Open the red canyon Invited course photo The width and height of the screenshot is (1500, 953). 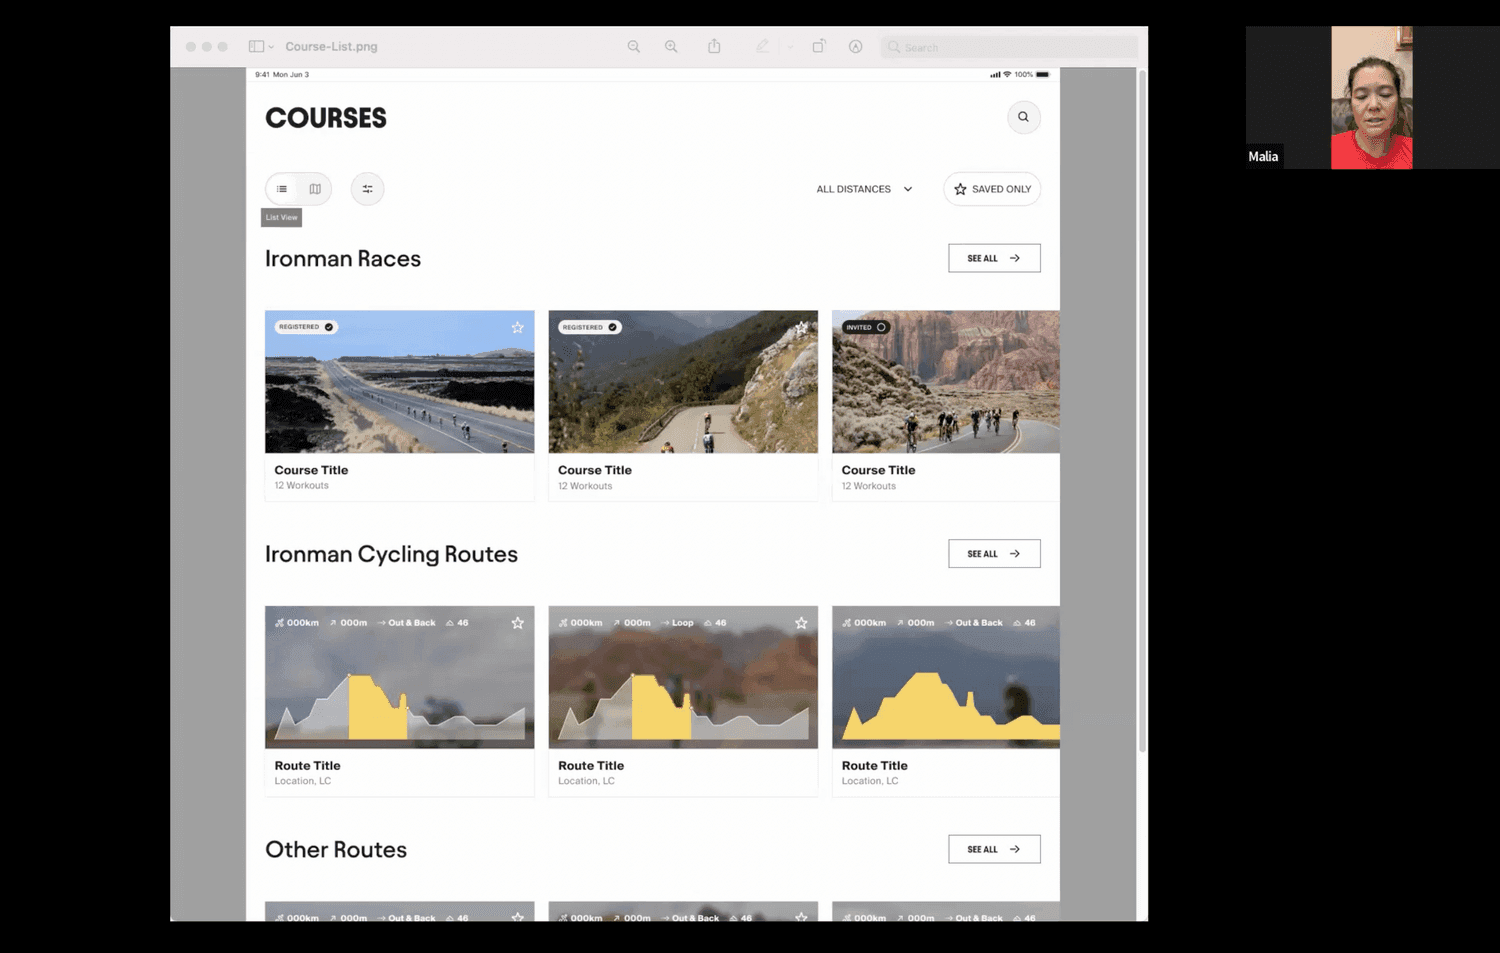coord(946,382)
